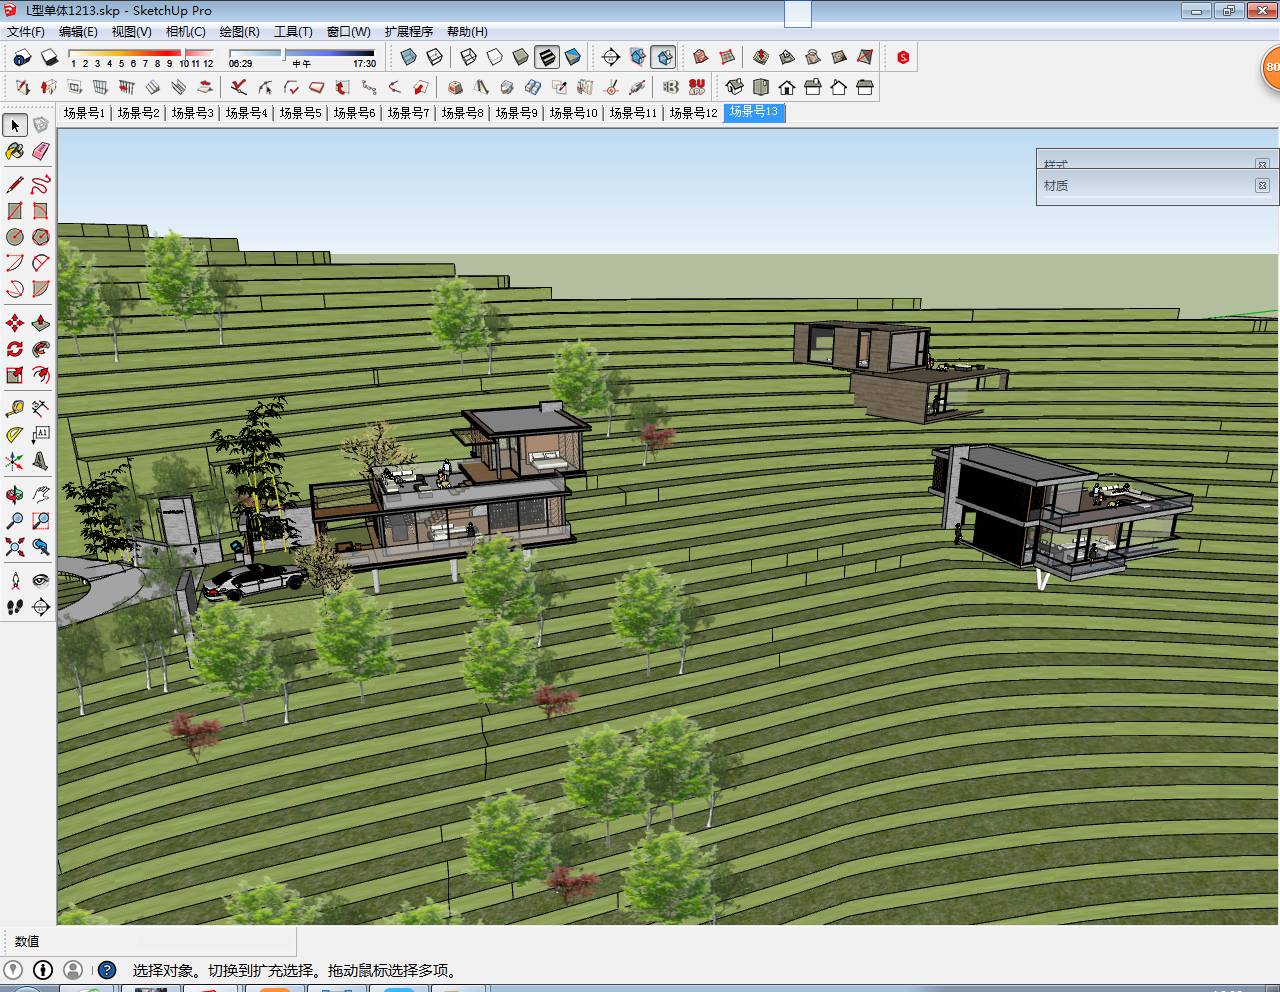Select the Zoom Window tool
1280x992 pixels.
tap(41, 521)
